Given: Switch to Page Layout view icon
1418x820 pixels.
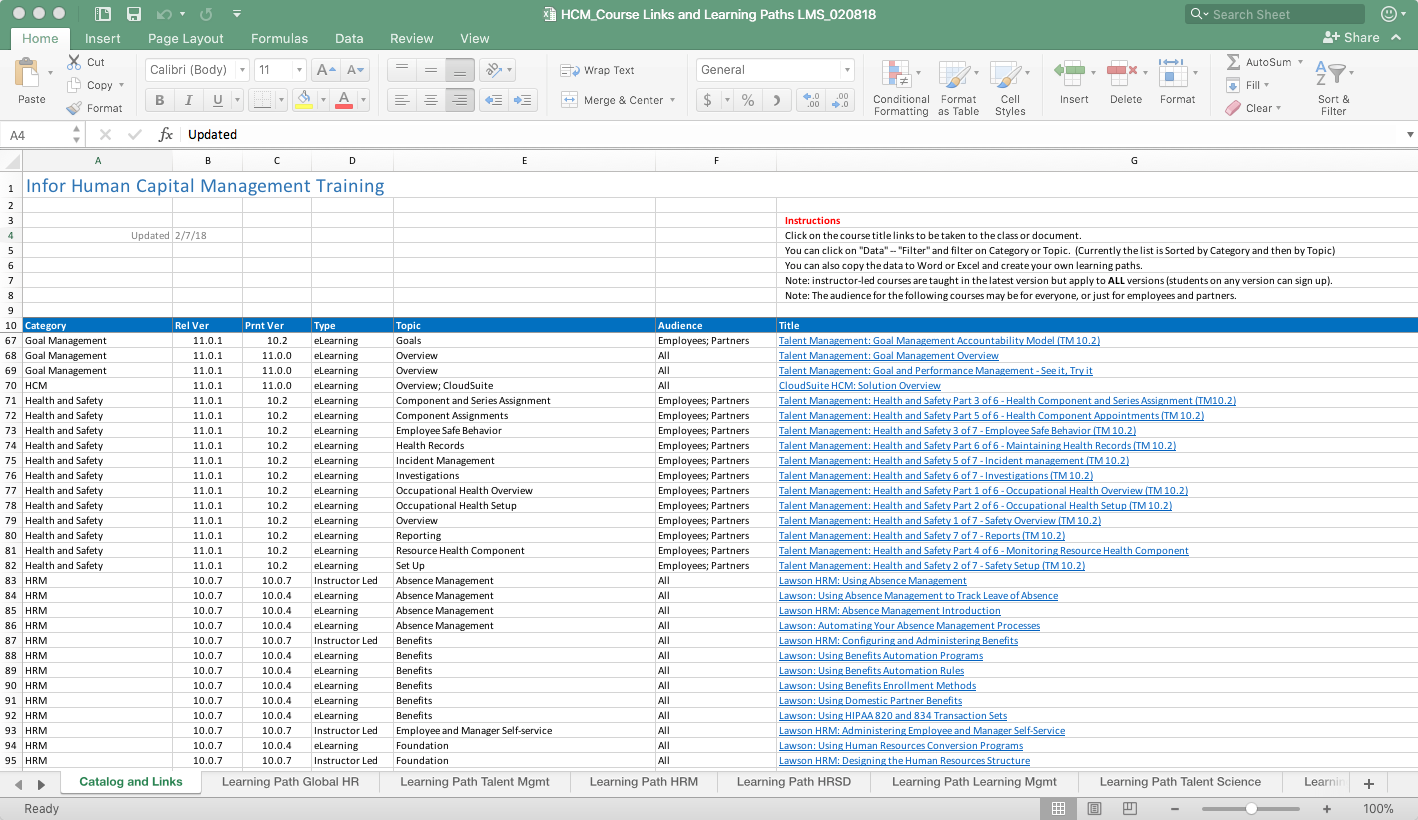Looking at the screenshot, I should coord(1094,808).
